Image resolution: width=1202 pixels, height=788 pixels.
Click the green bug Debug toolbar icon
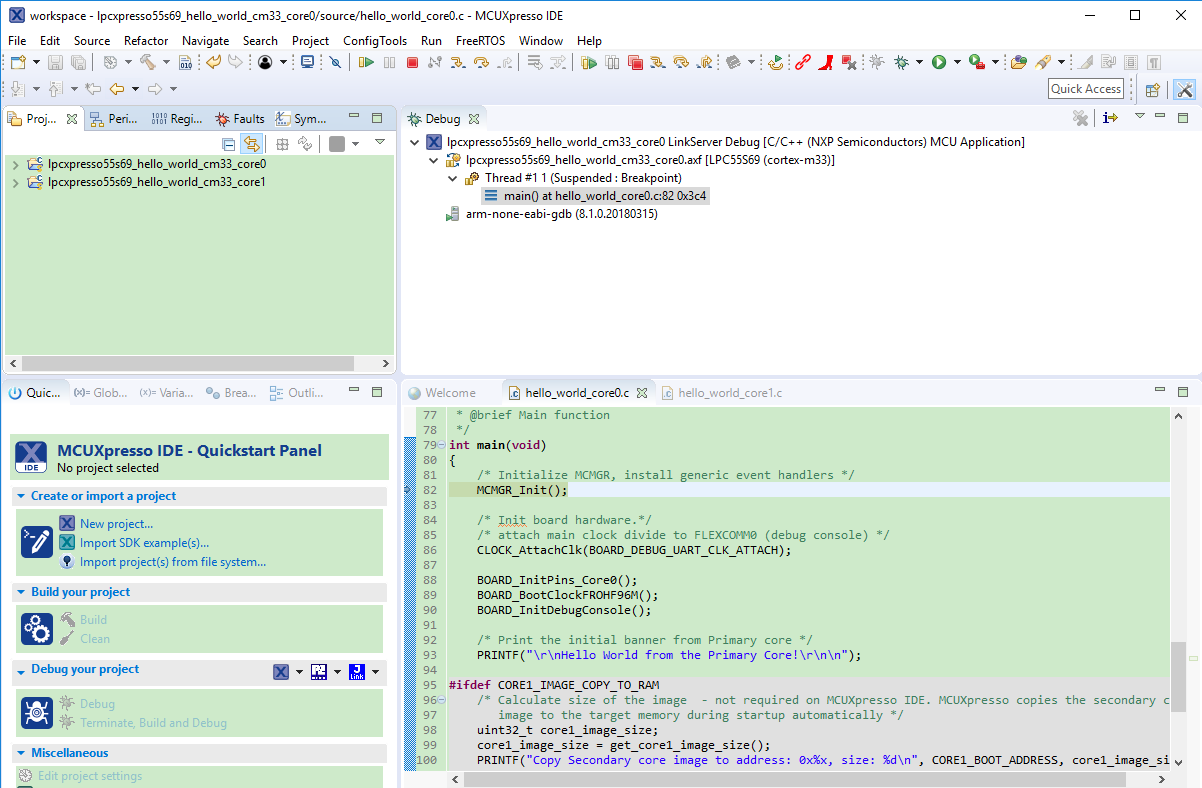[901, 62]
